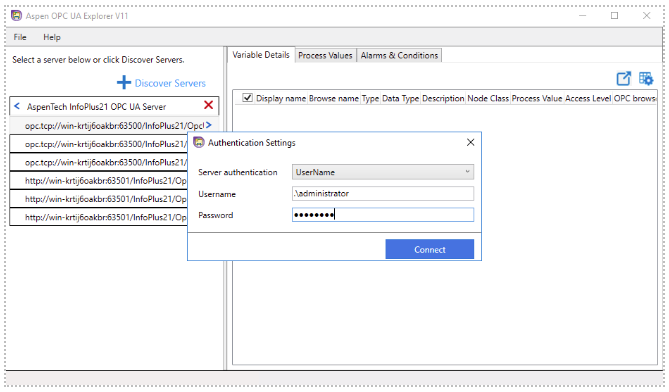Open the File menu
Viewport: 669px width, 392px height.
[x=20, y=37]
